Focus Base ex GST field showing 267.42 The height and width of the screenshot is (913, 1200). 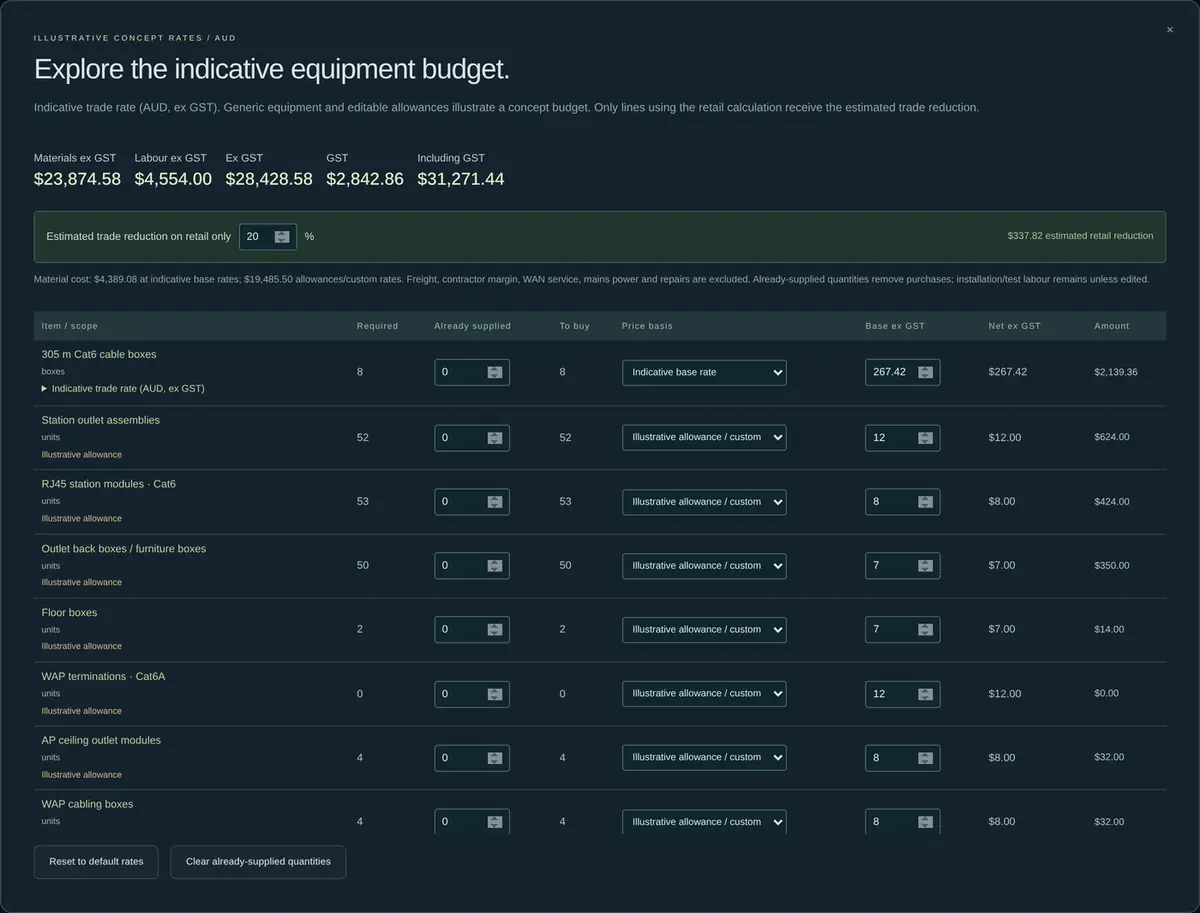tap(902, 372)
